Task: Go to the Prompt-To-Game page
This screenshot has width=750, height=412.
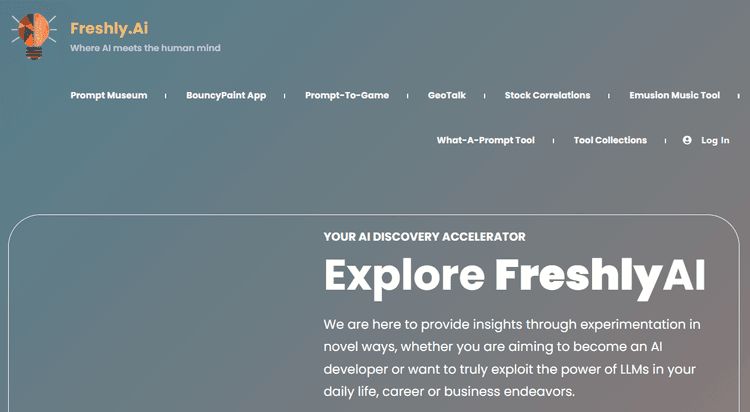Action: [347, 95]
